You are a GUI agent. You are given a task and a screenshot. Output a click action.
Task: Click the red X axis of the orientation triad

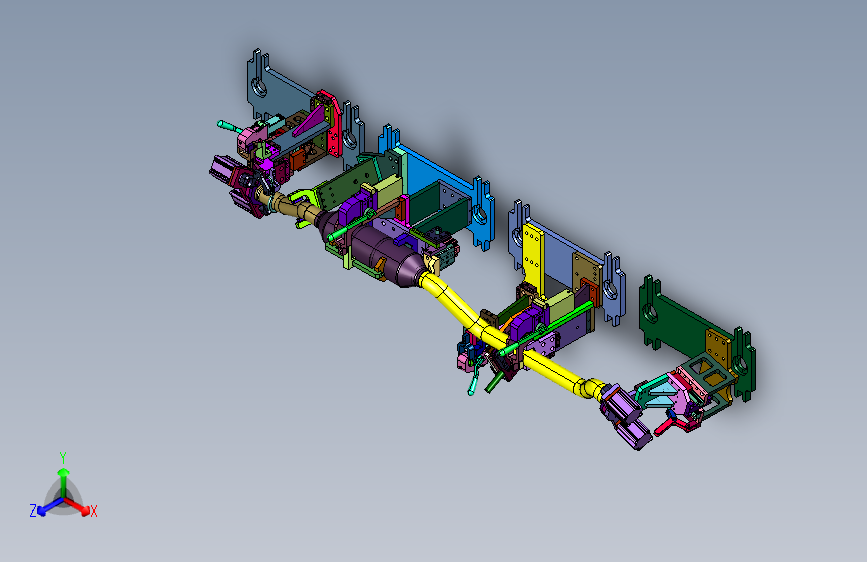(x=79, y=506)
